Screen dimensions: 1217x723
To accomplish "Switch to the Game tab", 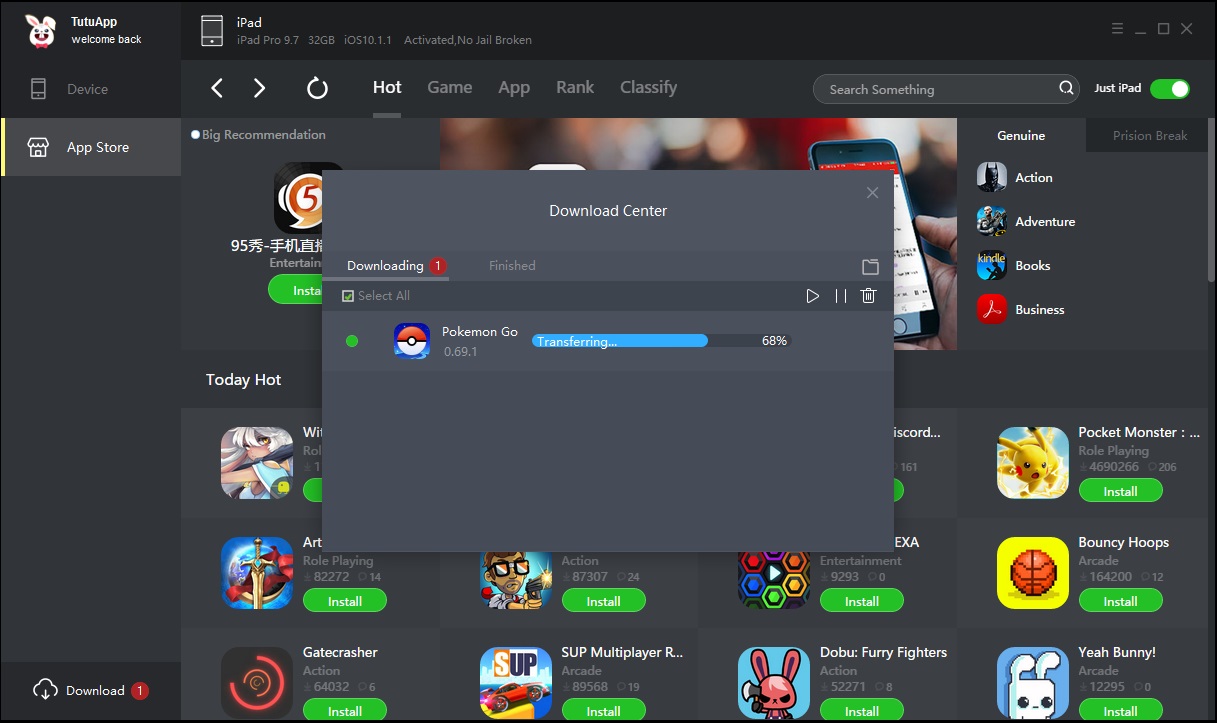I will click(x=450, y=87).
